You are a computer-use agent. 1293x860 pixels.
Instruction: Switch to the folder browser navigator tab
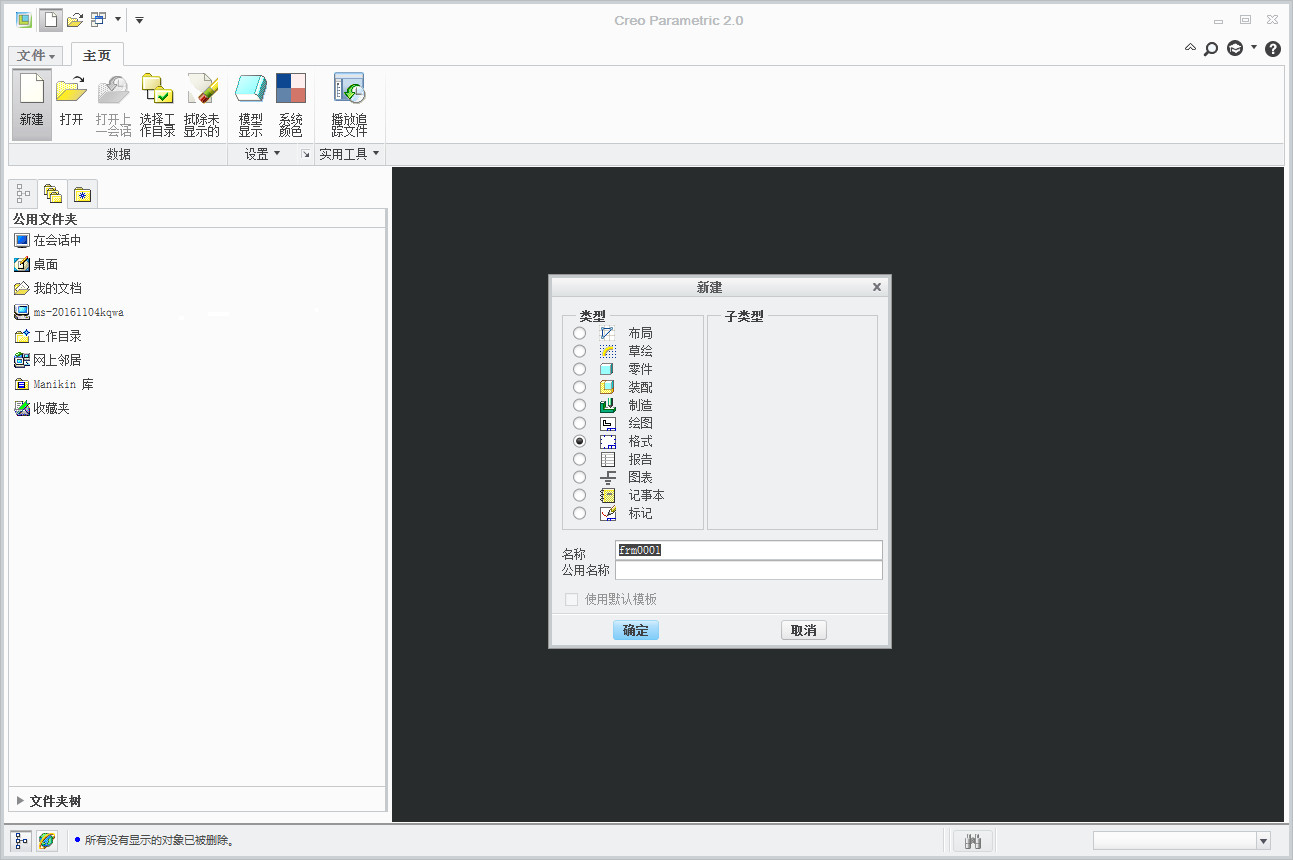[x=53, y=194]
